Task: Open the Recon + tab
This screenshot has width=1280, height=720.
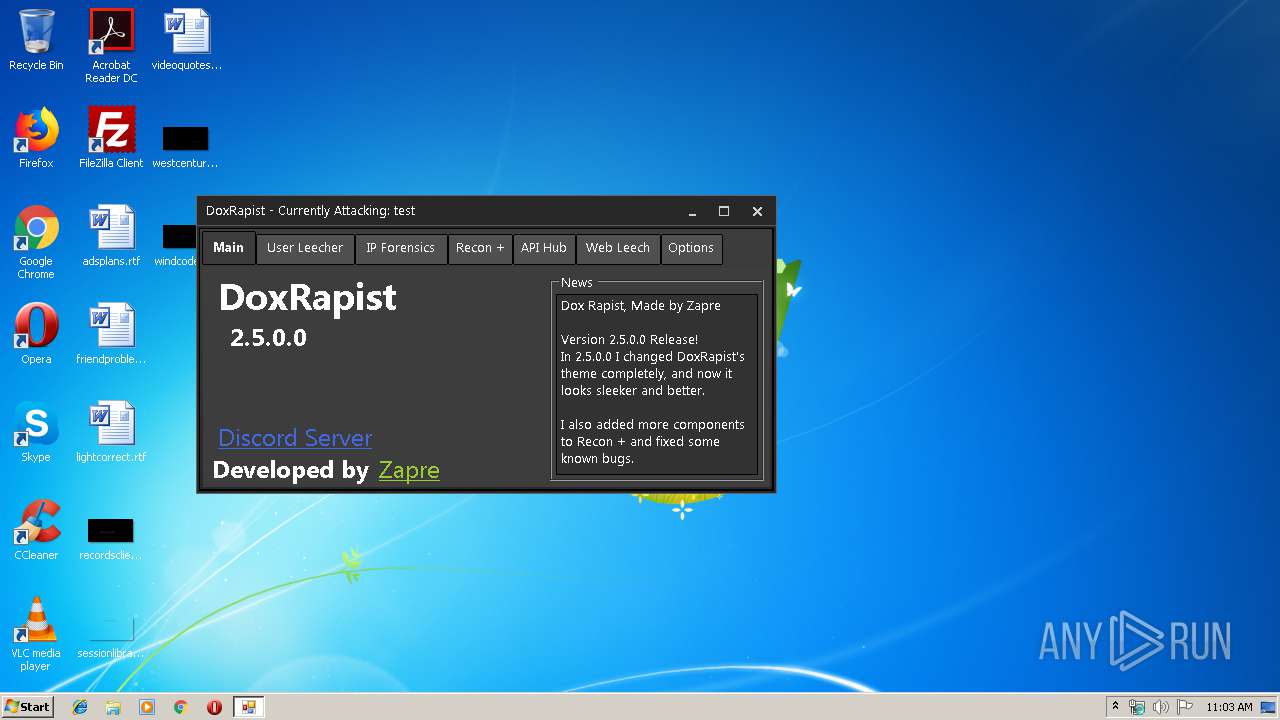Action: [x=480, y=248]
